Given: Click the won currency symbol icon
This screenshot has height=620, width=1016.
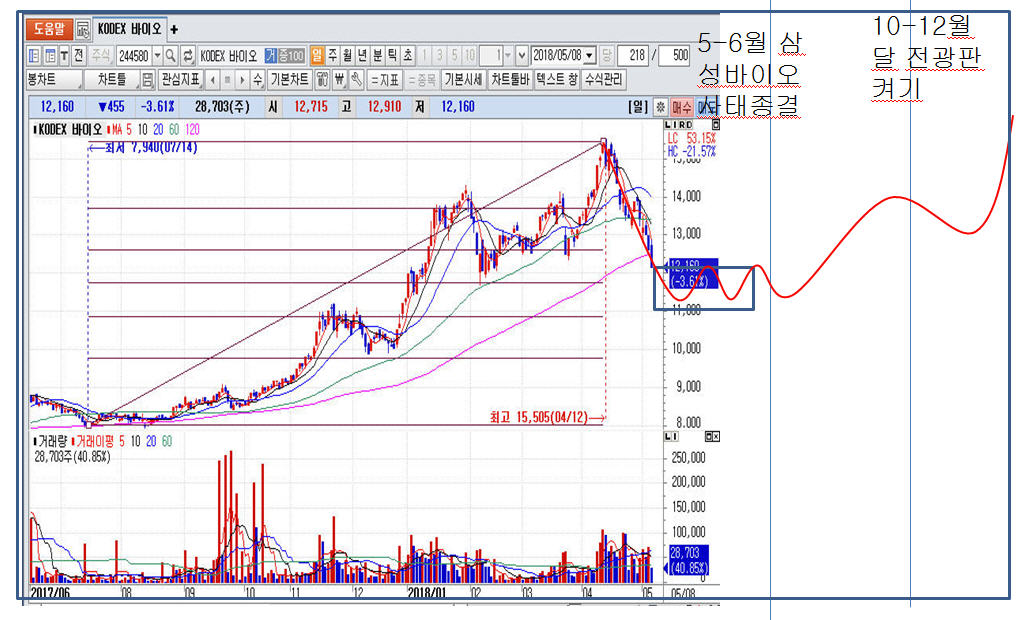Looking at the screenshot, I should click(x=340, y=80).
